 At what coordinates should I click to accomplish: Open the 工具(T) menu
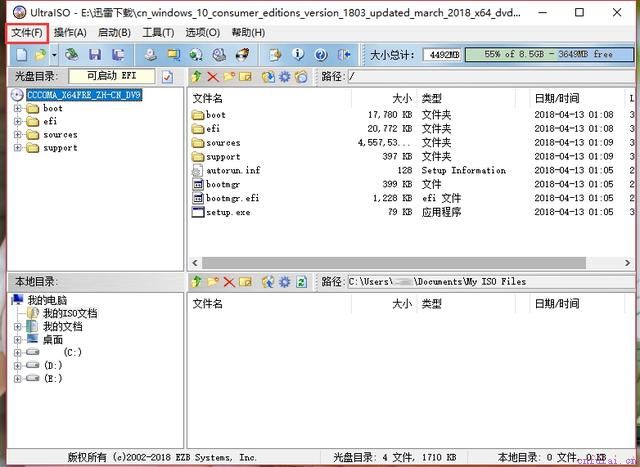[158, 33]
